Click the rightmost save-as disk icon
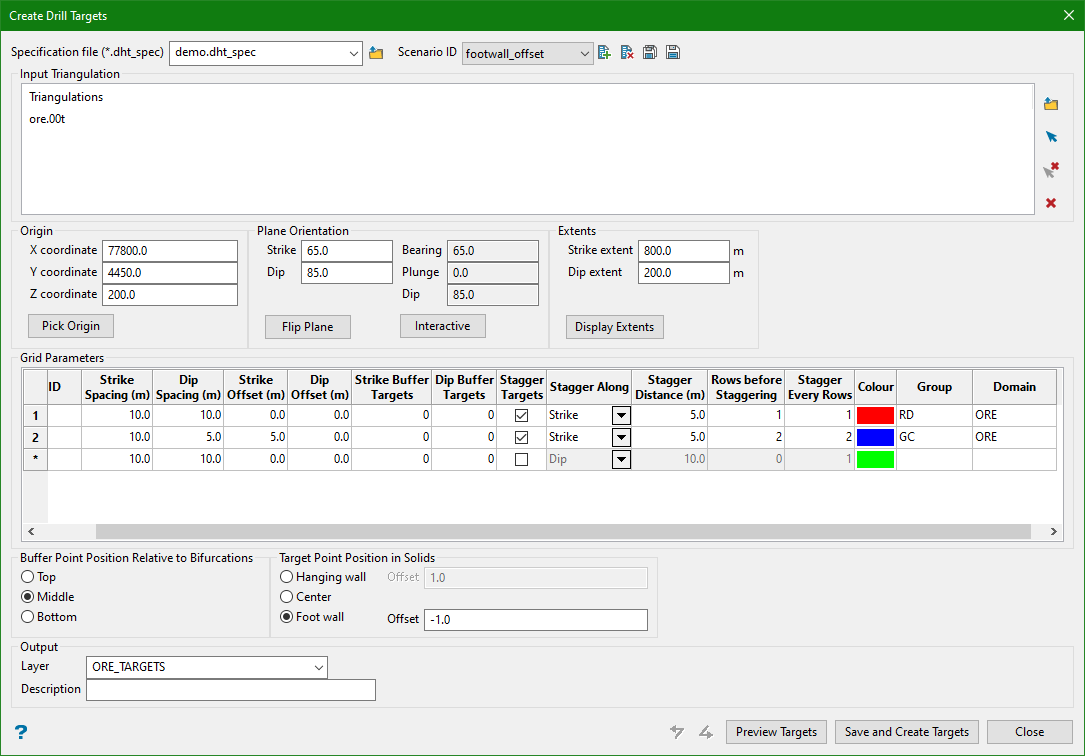Screen dimensions: 1085x756 [673, 53]
